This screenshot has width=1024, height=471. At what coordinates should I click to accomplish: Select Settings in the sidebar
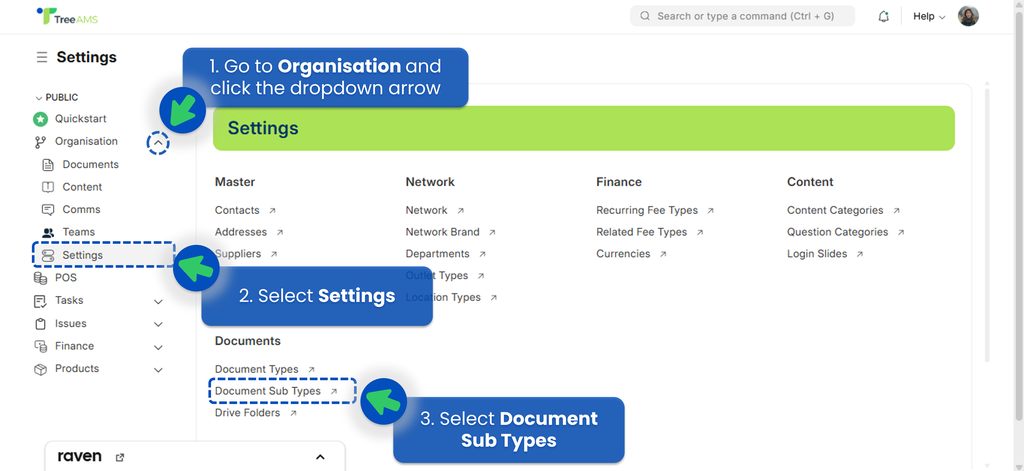[x=82, y=255]
